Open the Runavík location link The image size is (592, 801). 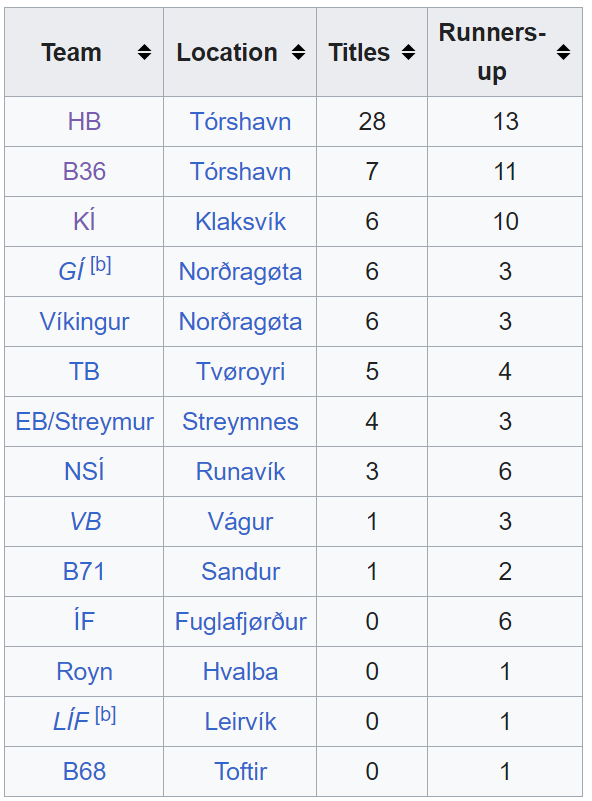pyautogui.click(x=240, y=472)
